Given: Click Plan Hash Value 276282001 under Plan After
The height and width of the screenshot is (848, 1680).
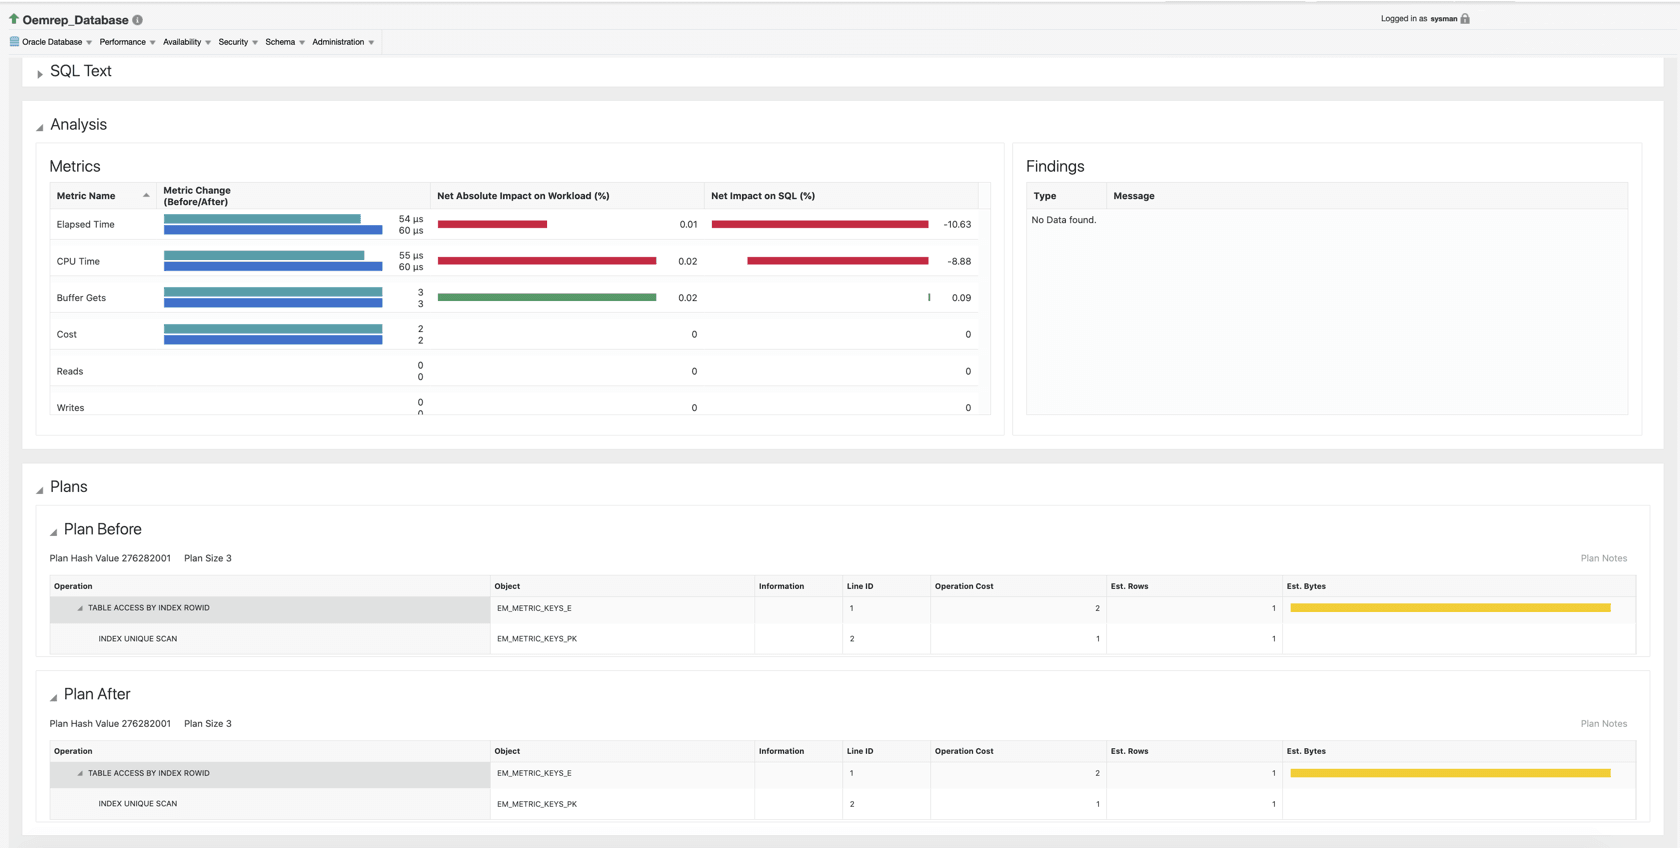Looking at the screenshot, I should (x=110, y=723).
